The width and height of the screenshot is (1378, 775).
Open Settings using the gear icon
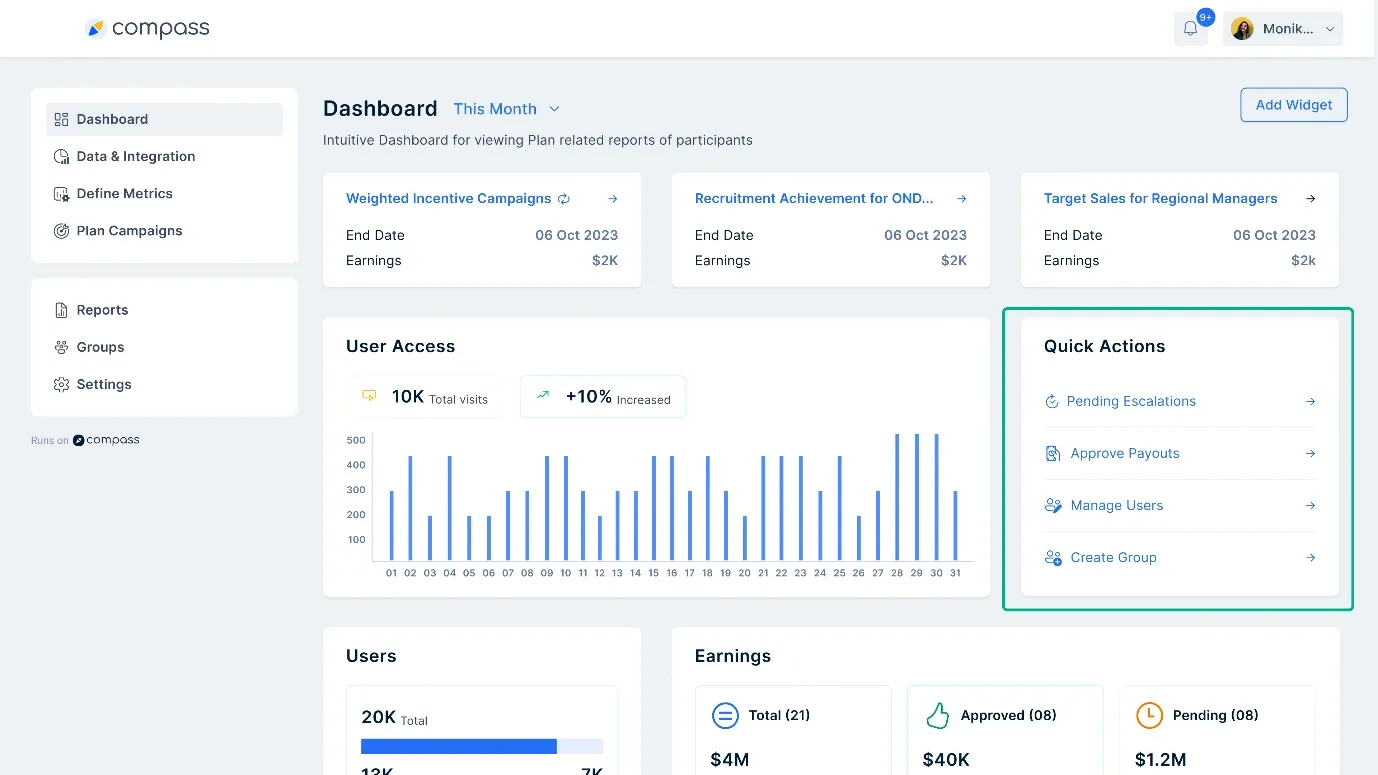pyautogui.click(x=60, y=384)
